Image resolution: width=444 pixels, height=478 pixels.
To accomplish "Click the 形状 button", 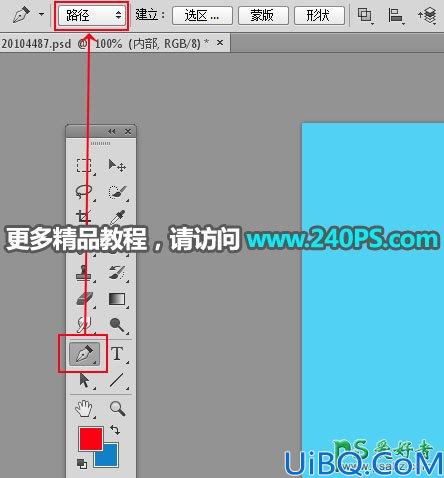I will click(x=319, y=16).
